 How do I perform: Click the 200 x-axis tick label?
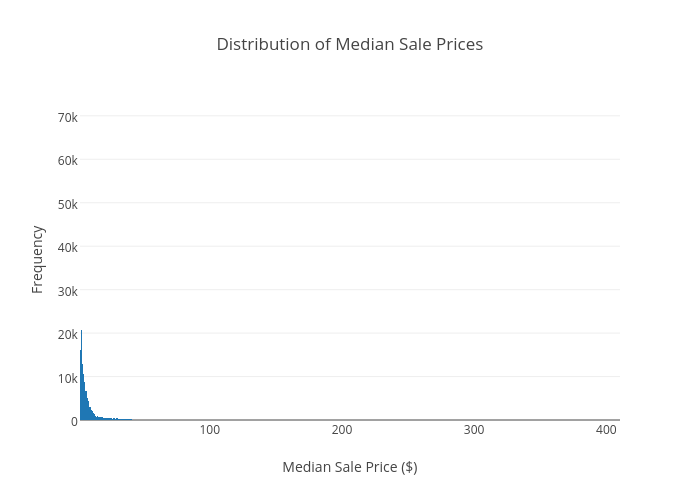click(x=341, y=430)
